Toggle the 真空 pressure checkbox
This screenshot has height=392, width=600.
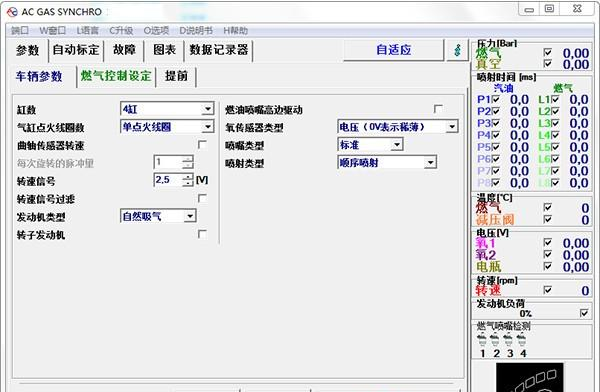(x=548, y=64)
